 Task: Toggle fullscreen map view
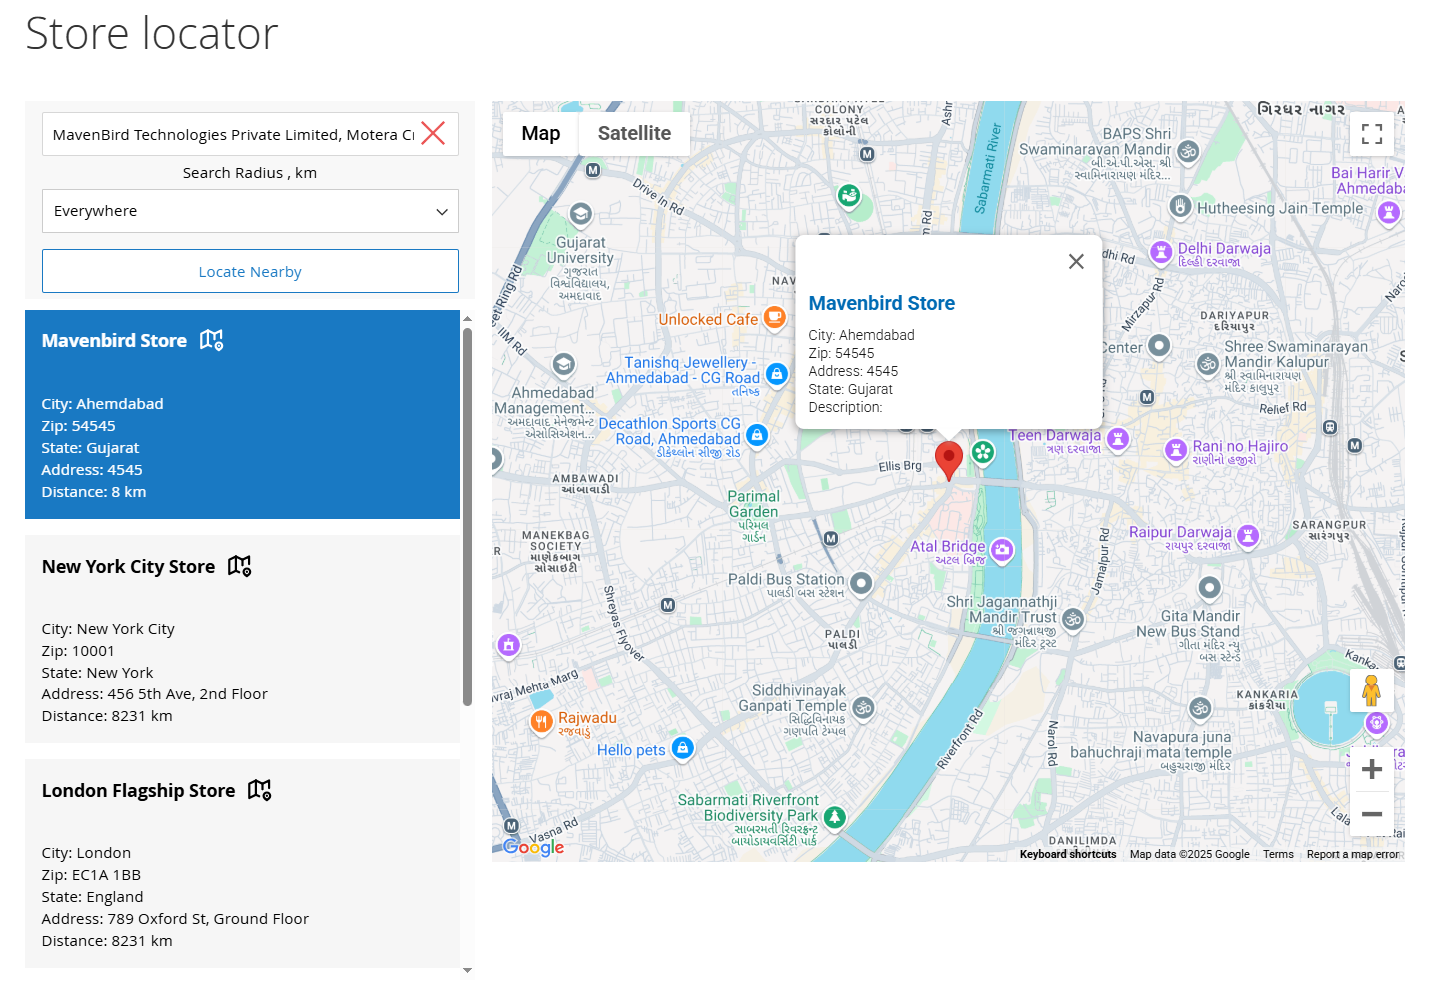tap(1372, 133)
